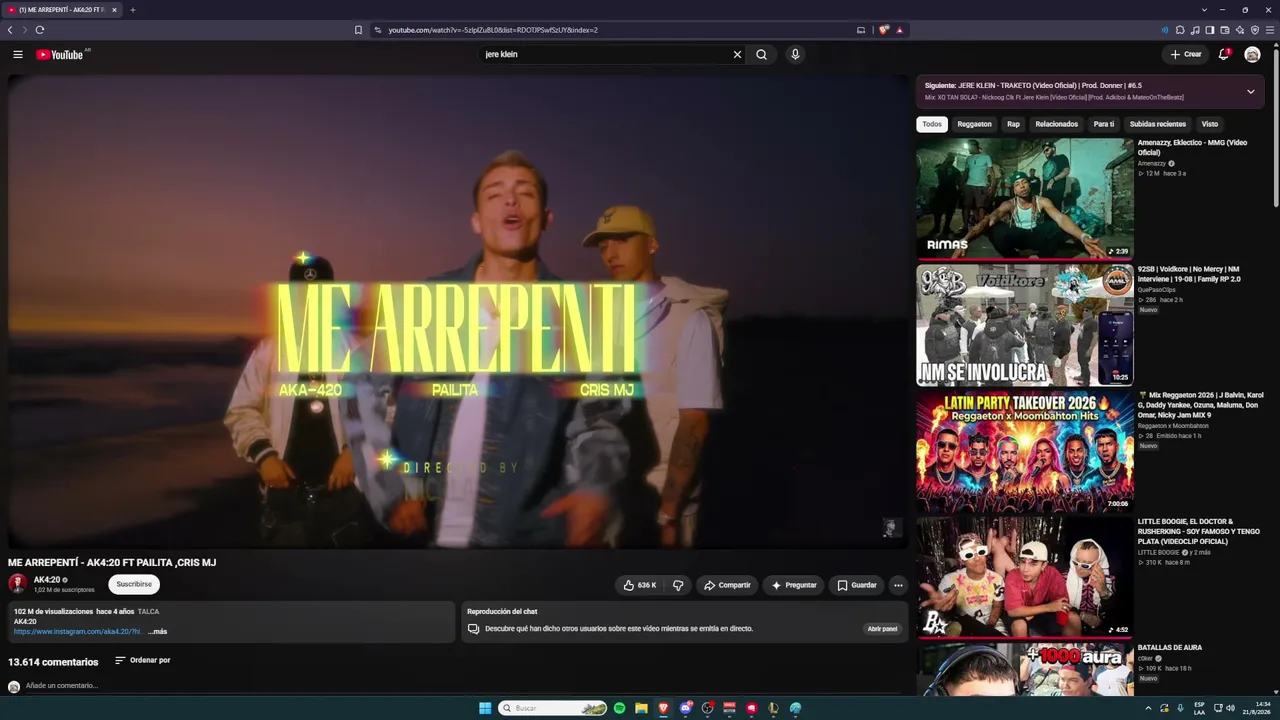Open the 'NM SE INVOLUCRA' video thumbnail
The height and width of the screenshot is (720, 1280).
click(1025, 325)
